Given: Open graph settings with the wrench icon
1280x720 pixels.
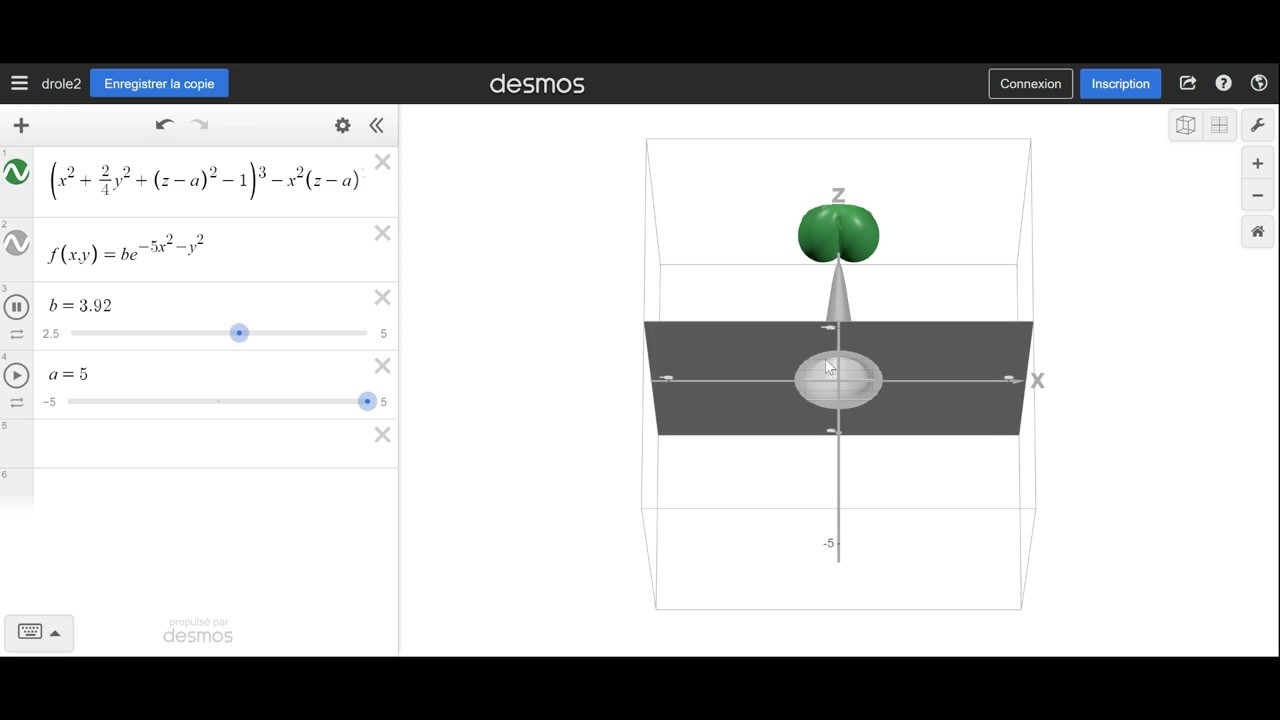Looking at the screenshot, I should tap(1257, 125).
